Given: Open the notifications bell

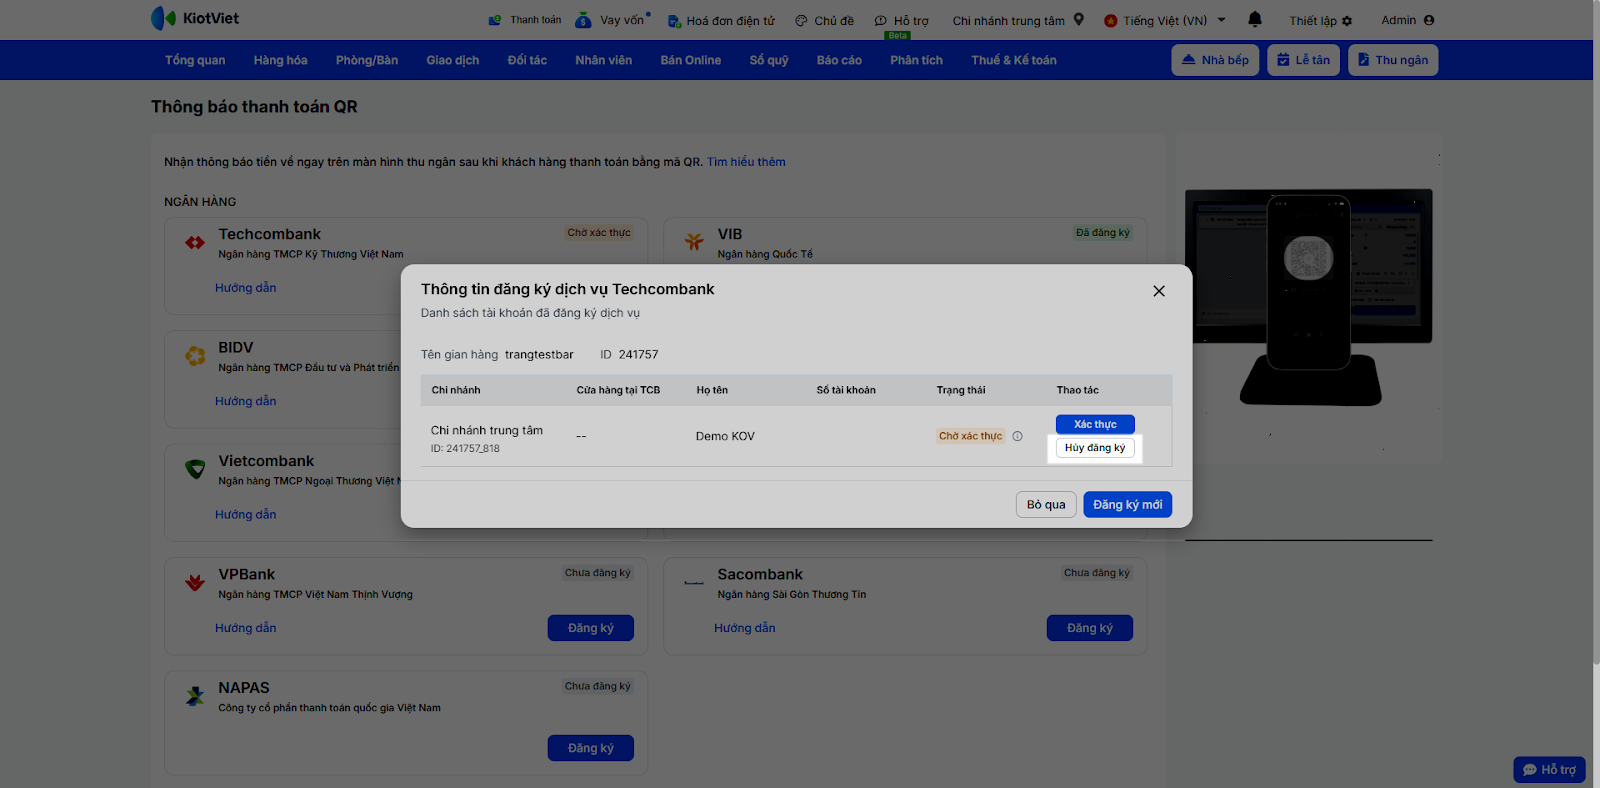Looking at the screenshot, I should 1255,19.
